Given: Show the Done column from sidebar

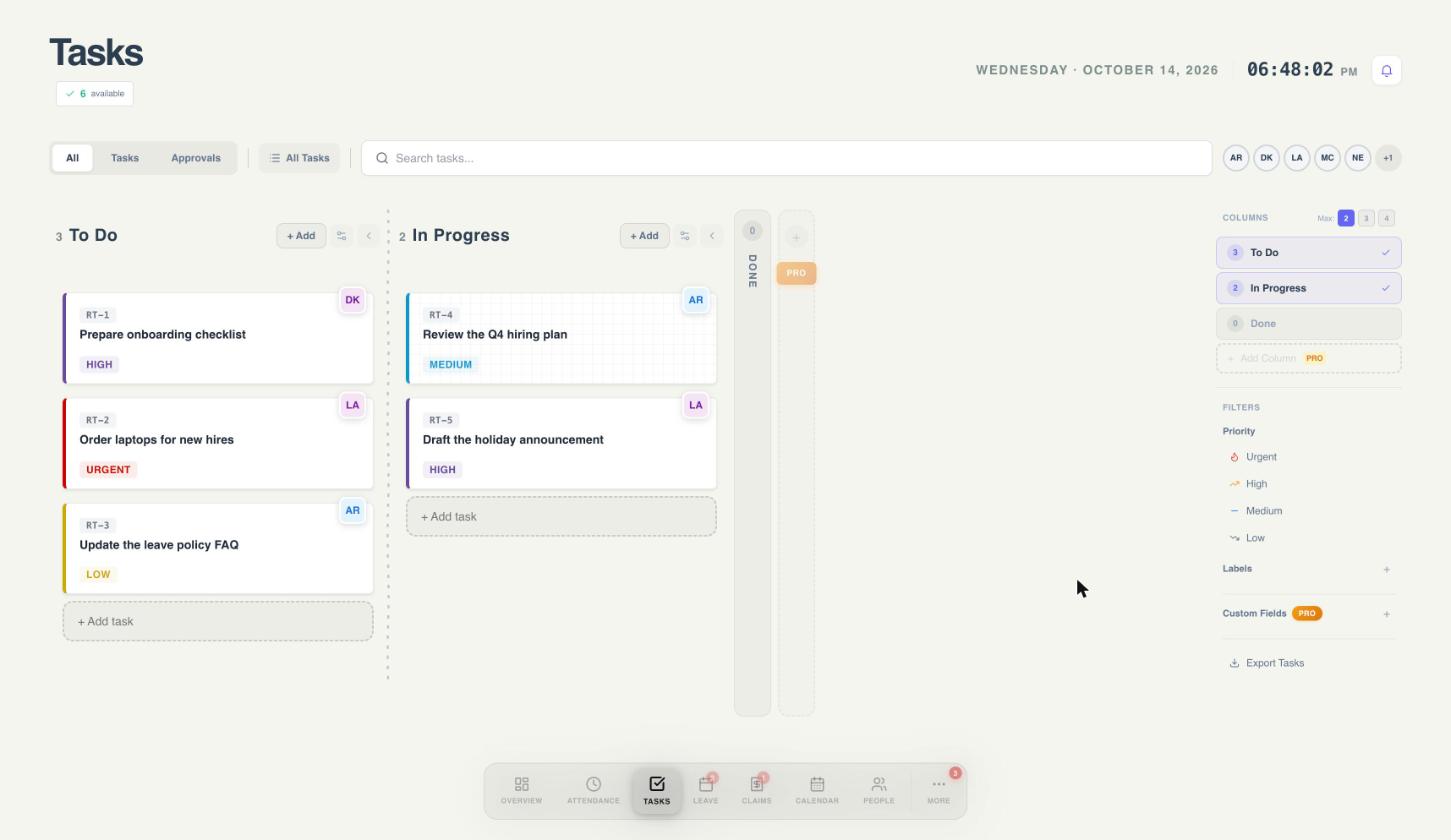Looking at the screenshot, I should click(1309, 324).
